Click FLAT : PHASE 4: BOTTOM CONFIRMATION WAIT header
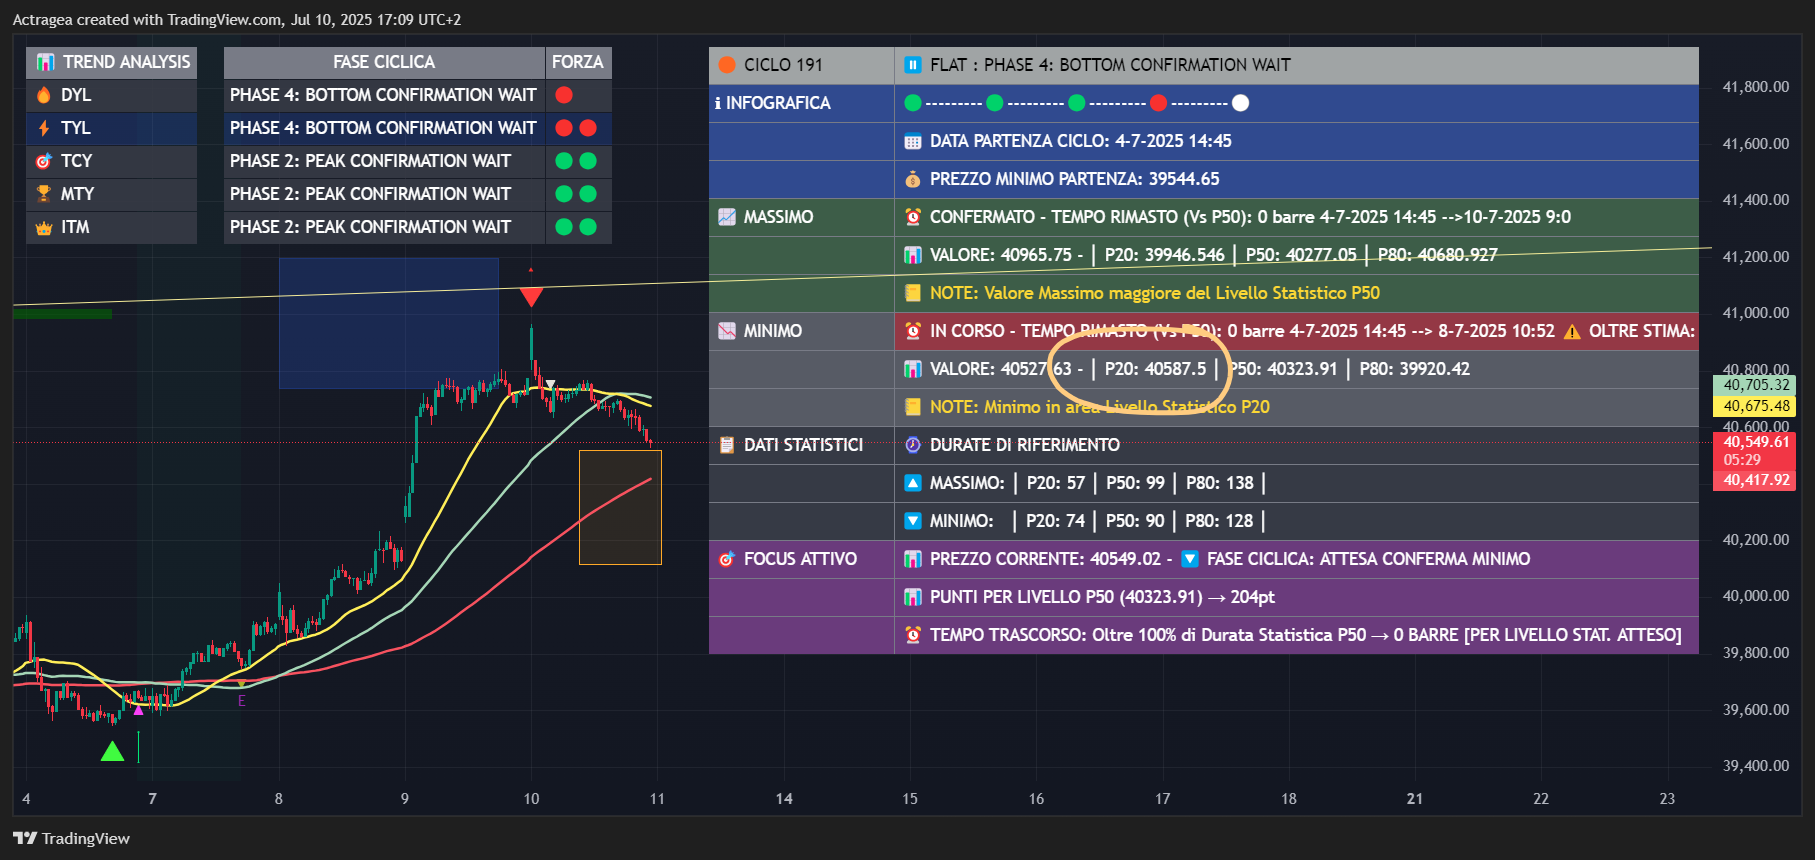The width and height of the screenshot is (1815, 860). tap(1110, 65)
